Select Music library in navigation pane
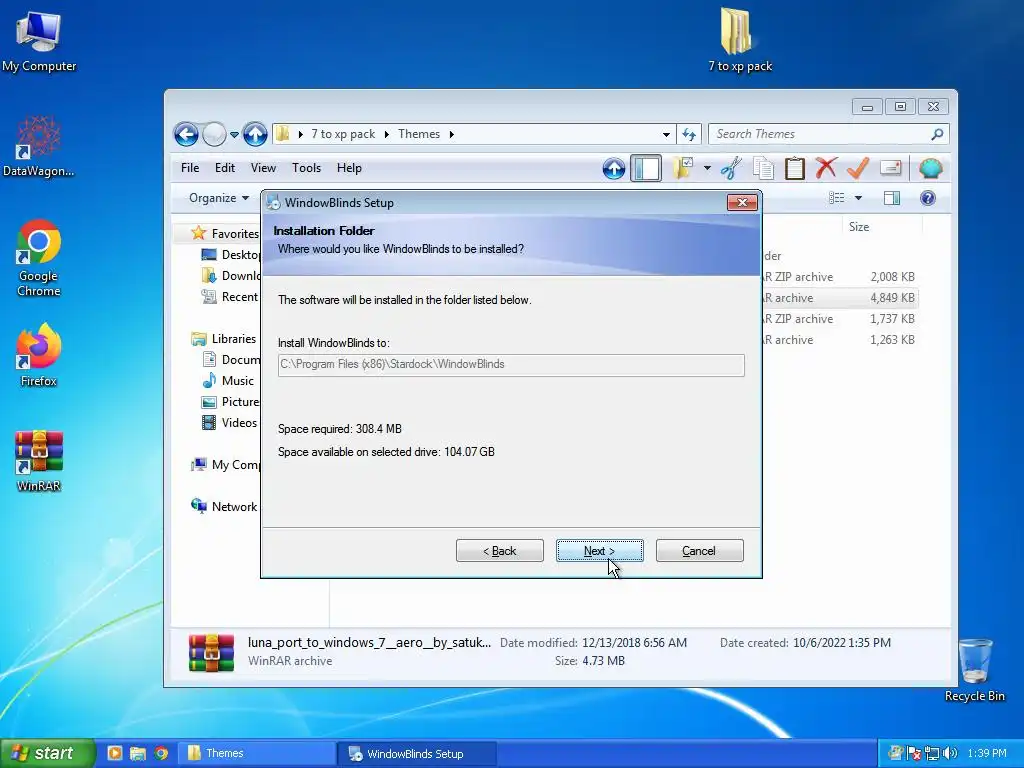 coord(228,380)
